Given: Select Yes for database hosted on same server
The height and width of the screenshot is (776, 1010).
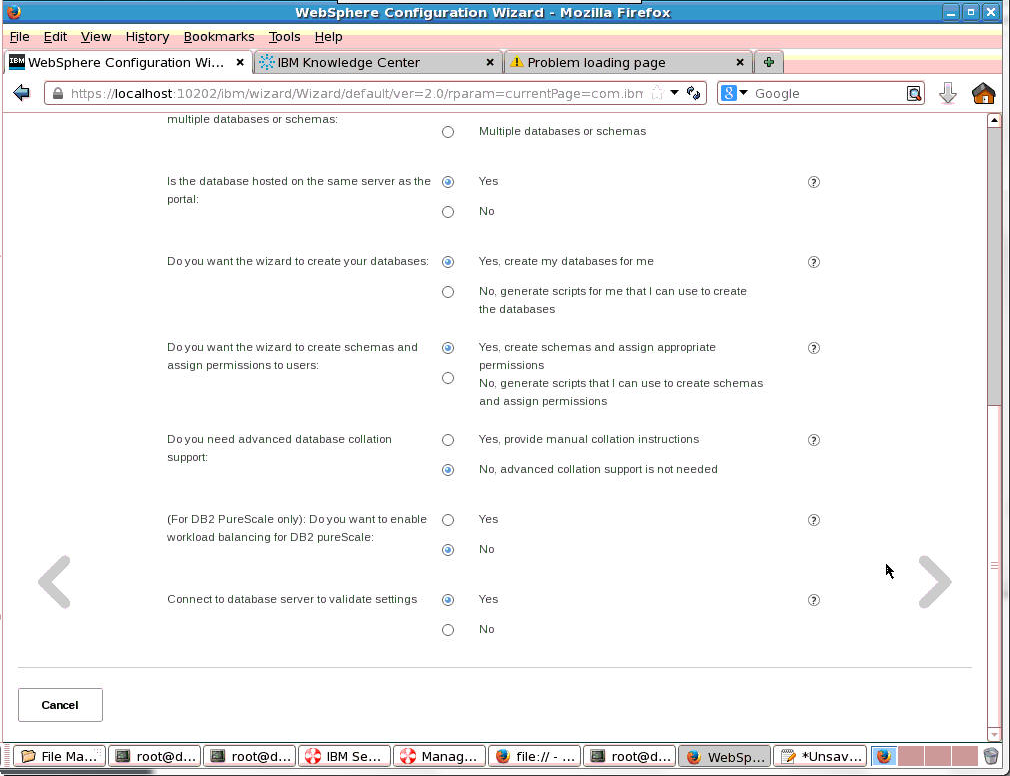Looking at the screenshot, I should coord(448,182).
